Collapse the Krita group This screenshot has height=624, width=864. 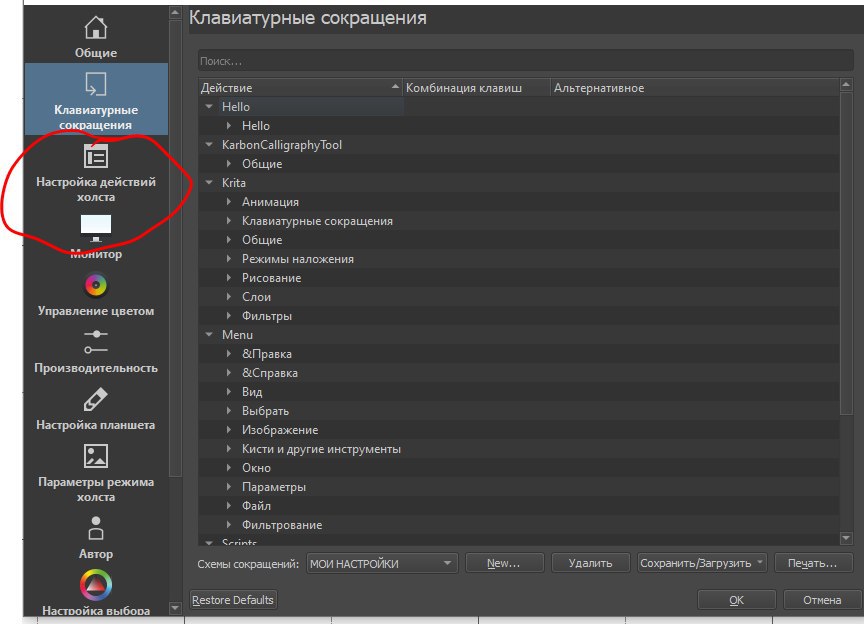pyautogui.click(x=209, y=182)
